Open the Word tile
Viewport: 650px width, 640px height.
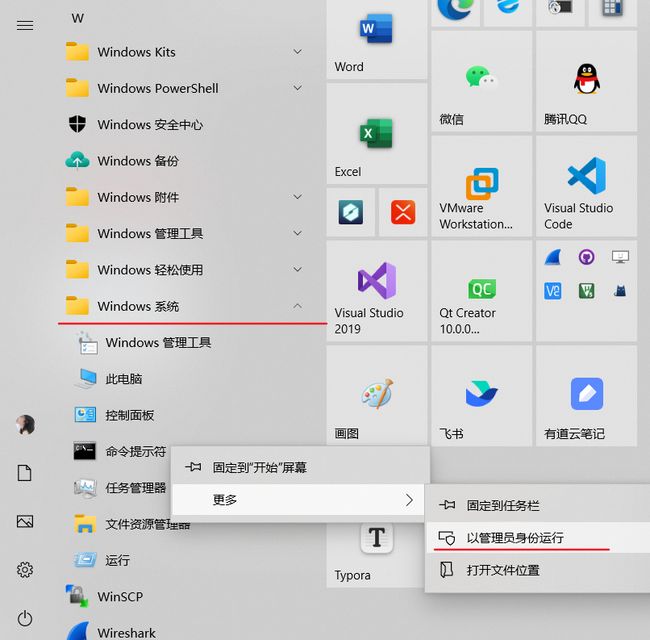coord(376,39)
